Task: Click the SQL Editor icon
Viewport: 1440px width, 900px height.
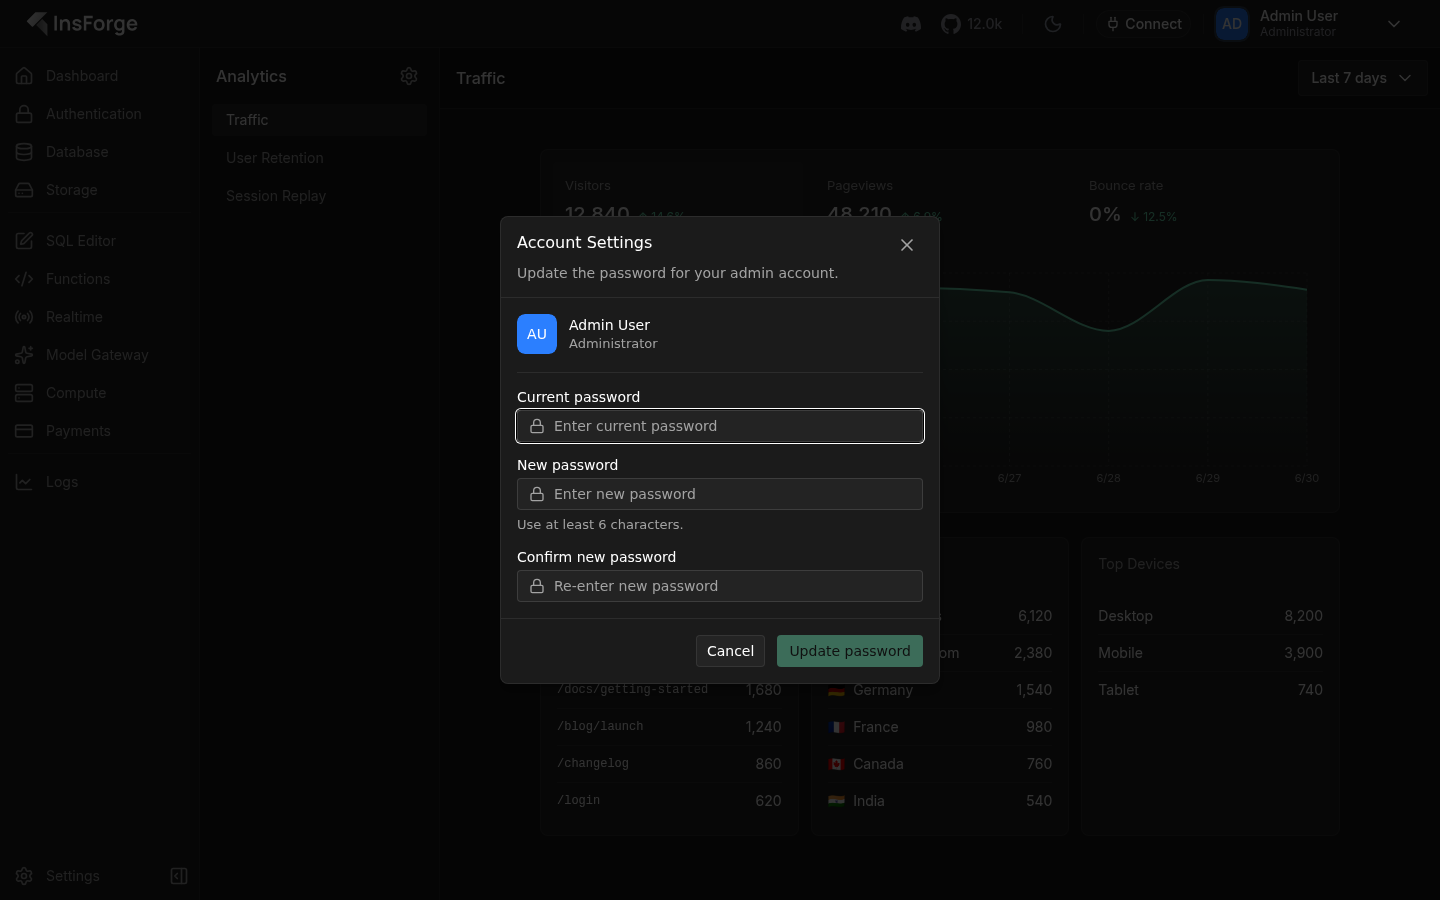Action: tap(24, 241)
